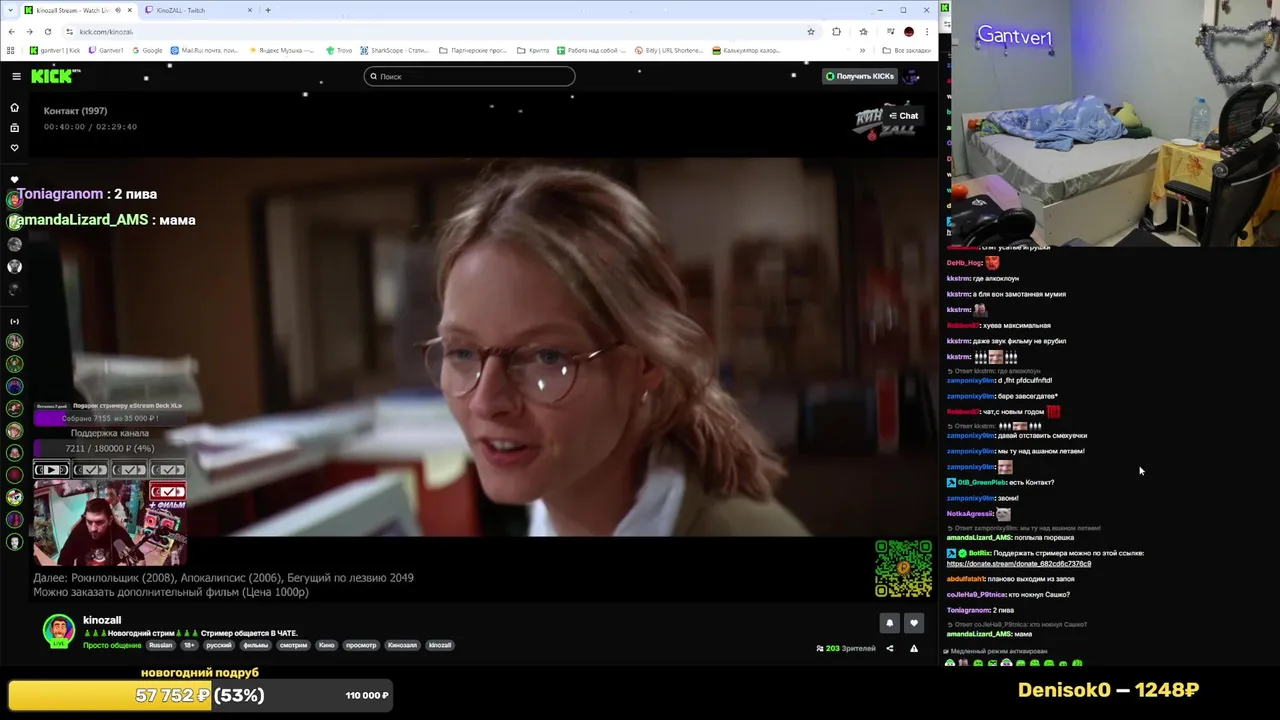Open the Gantver1 Twitch bookmark
1280x720 pixels.
coord(106,50)
